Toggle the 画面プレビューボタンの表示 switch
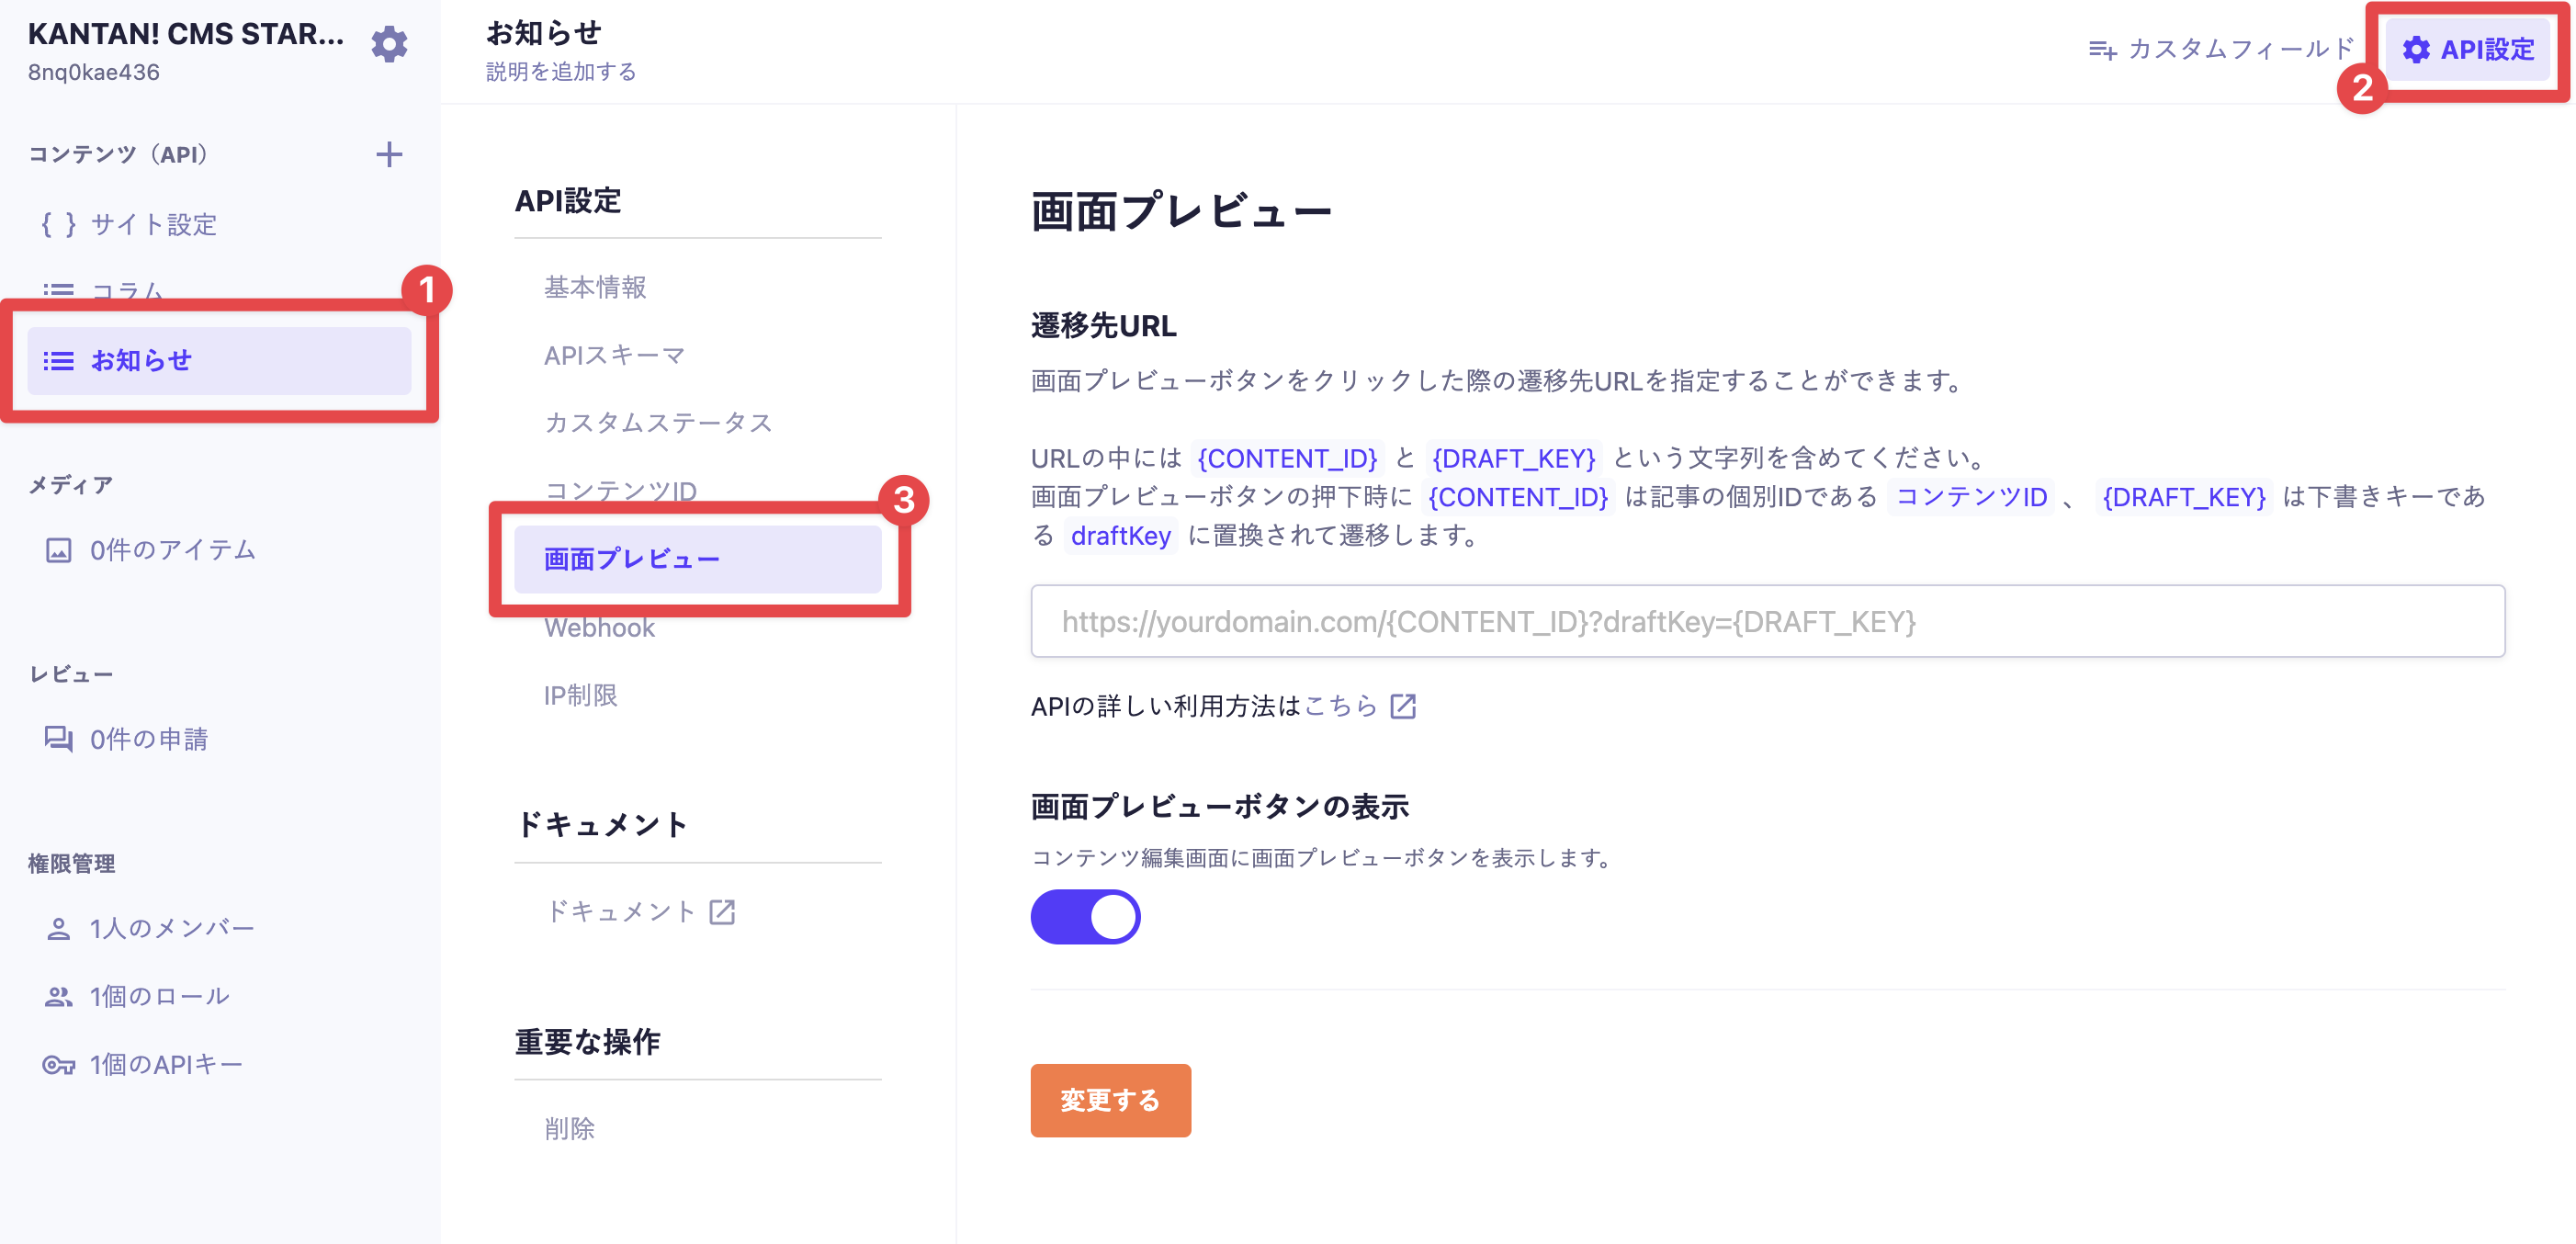This screenshot has width=2576, height=1244. pyautogui.click(x=1085, y=916)
